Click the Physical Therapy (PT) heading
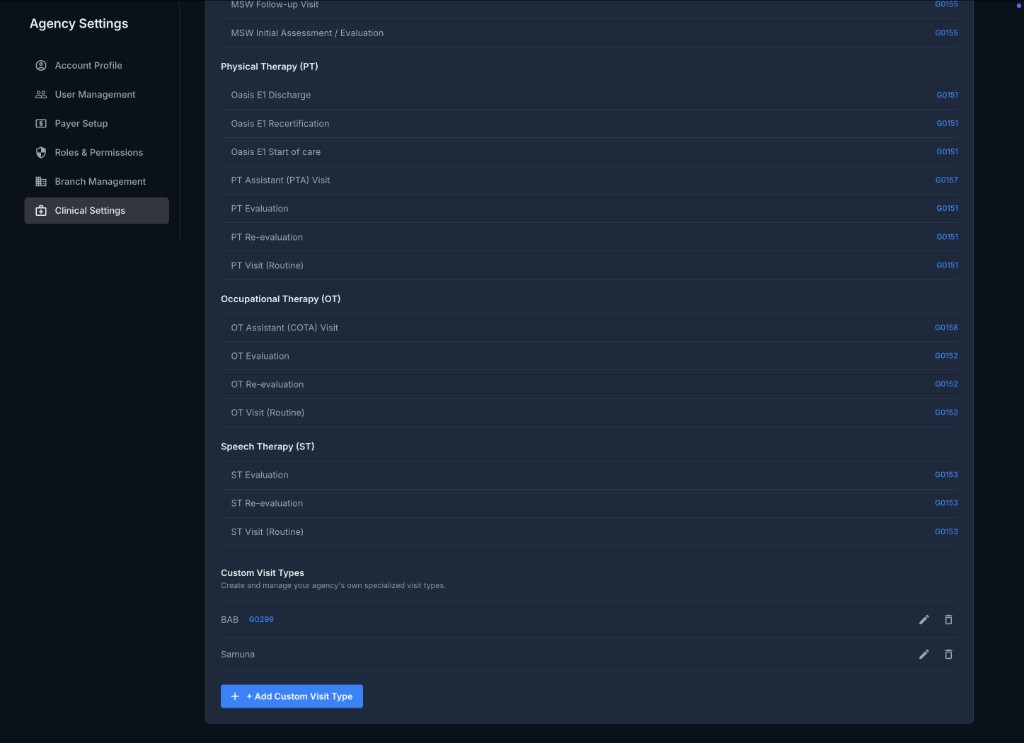The height and width of the screenshot is (743, 1024). coord(269,67)
